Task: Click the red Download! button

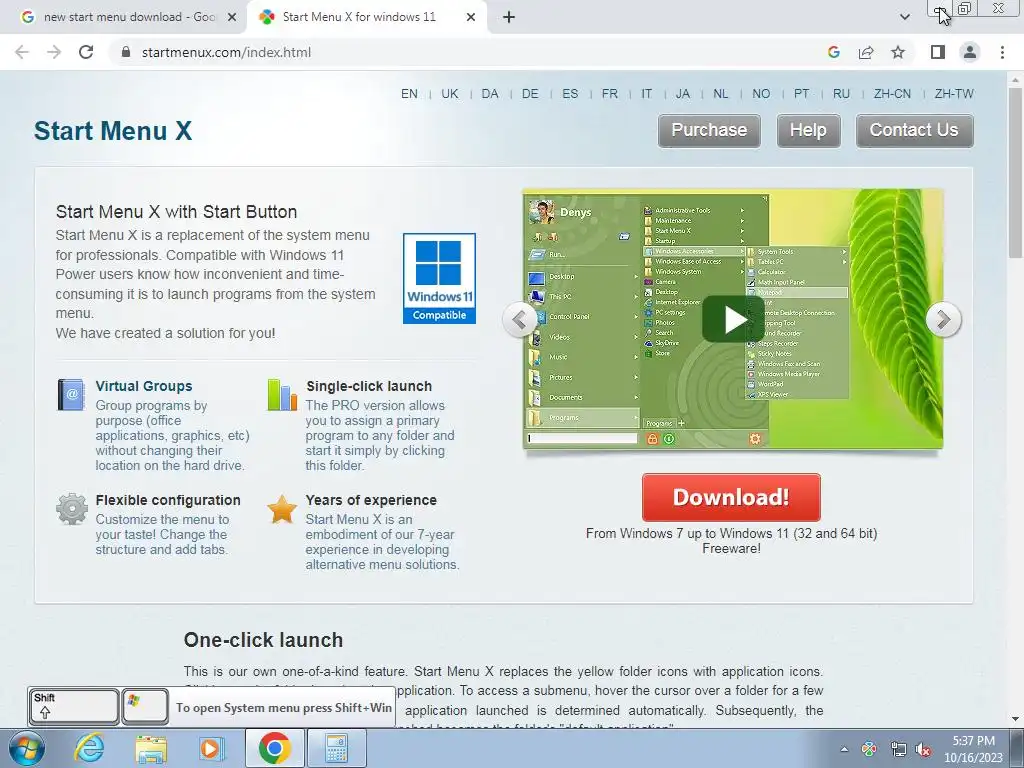Action: point(731,497)
